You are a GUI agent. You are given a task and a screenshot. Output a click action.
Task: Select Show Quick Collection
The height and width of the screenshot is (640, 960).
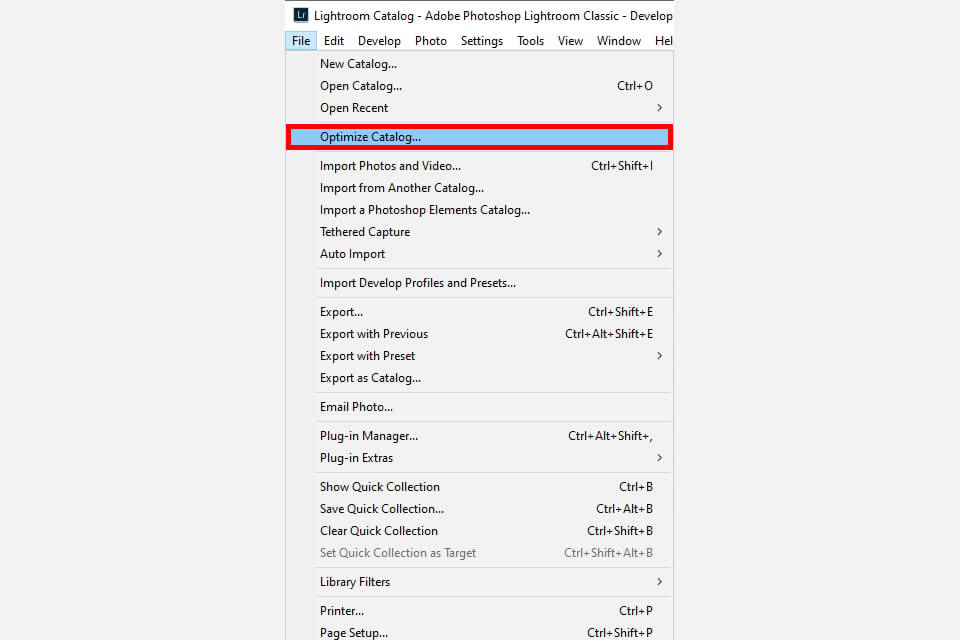point(379,486)
